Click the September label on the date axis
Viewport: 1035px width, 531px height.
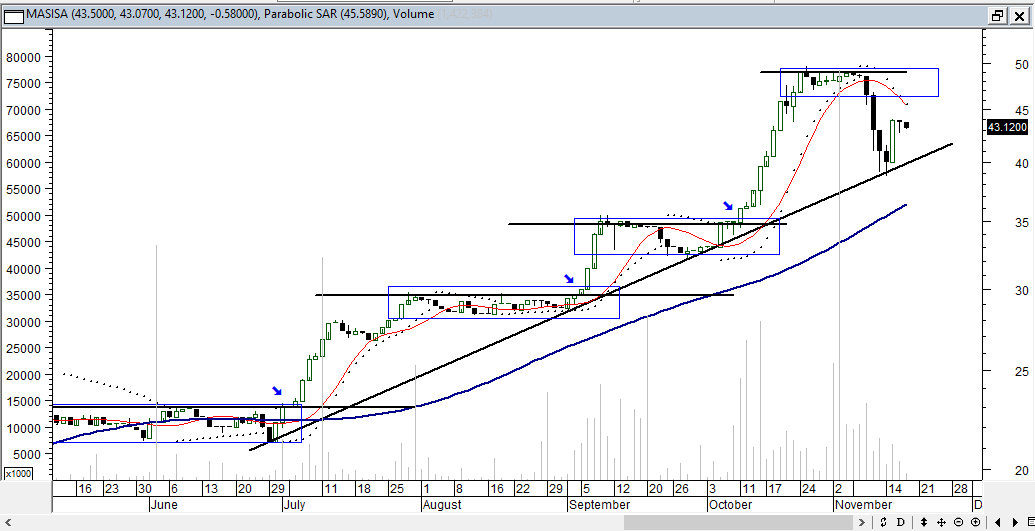click(x=599, y=505)
